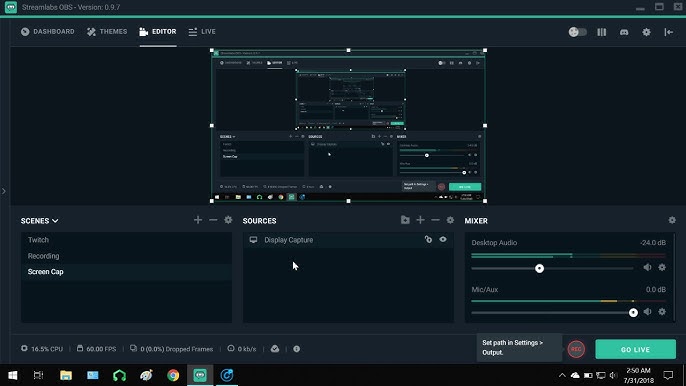Open Windows Start menu

(13, 375)
